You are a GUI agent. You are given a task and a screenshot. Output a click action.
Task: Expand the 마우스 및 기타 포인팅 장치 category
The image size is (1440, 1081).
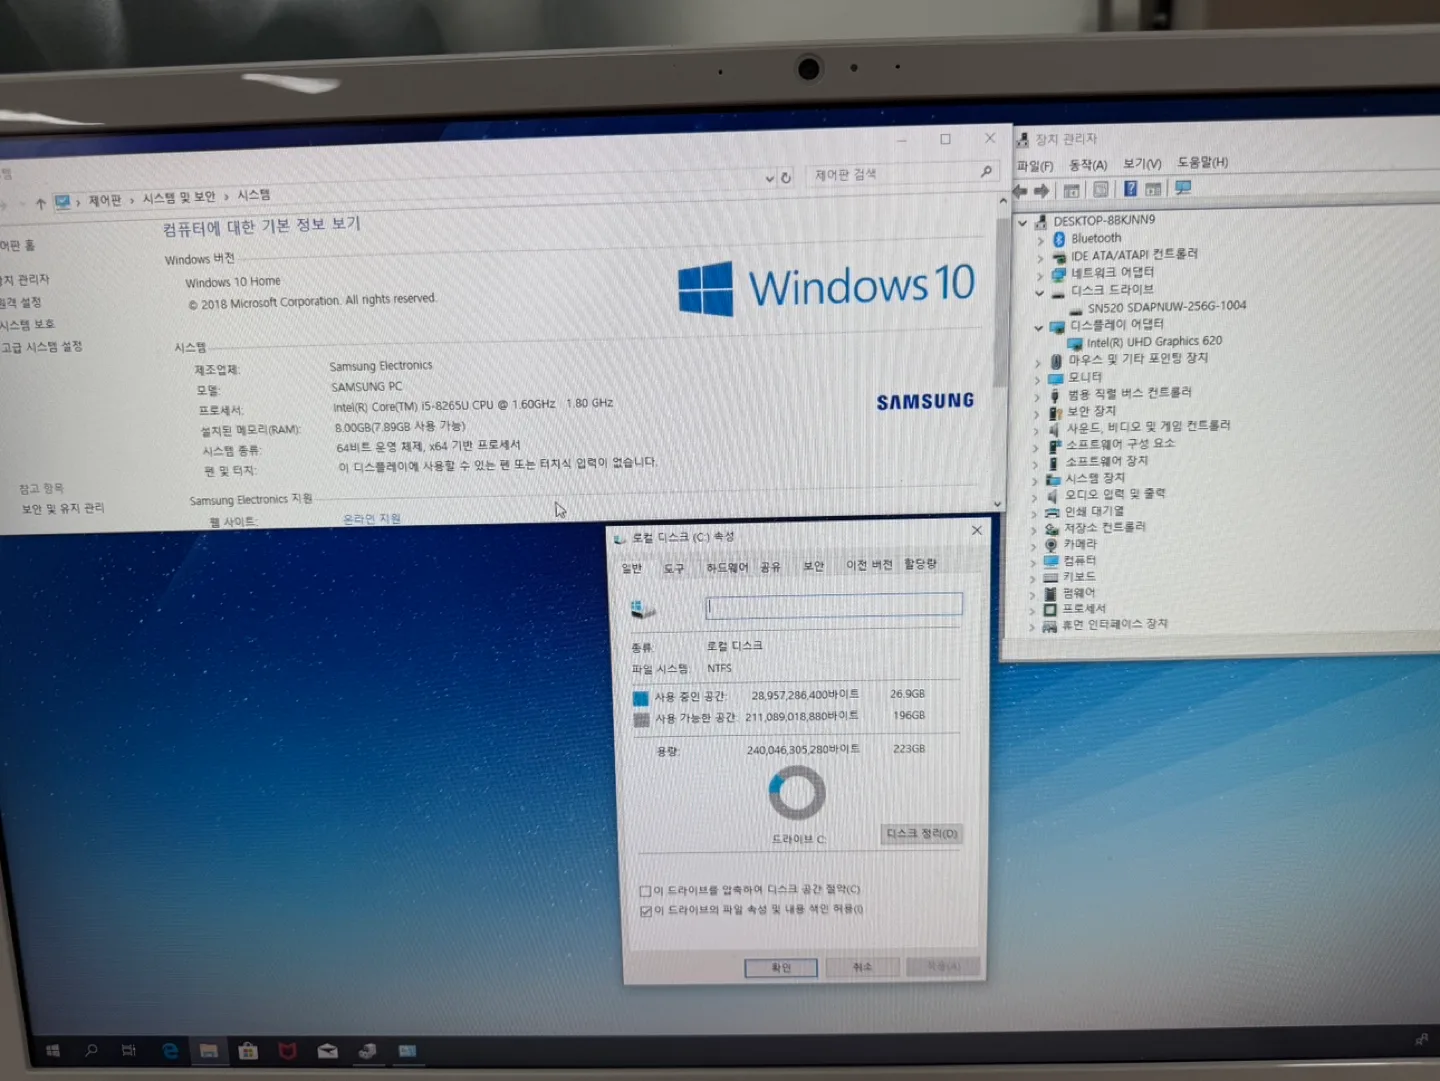(1038, 362)
